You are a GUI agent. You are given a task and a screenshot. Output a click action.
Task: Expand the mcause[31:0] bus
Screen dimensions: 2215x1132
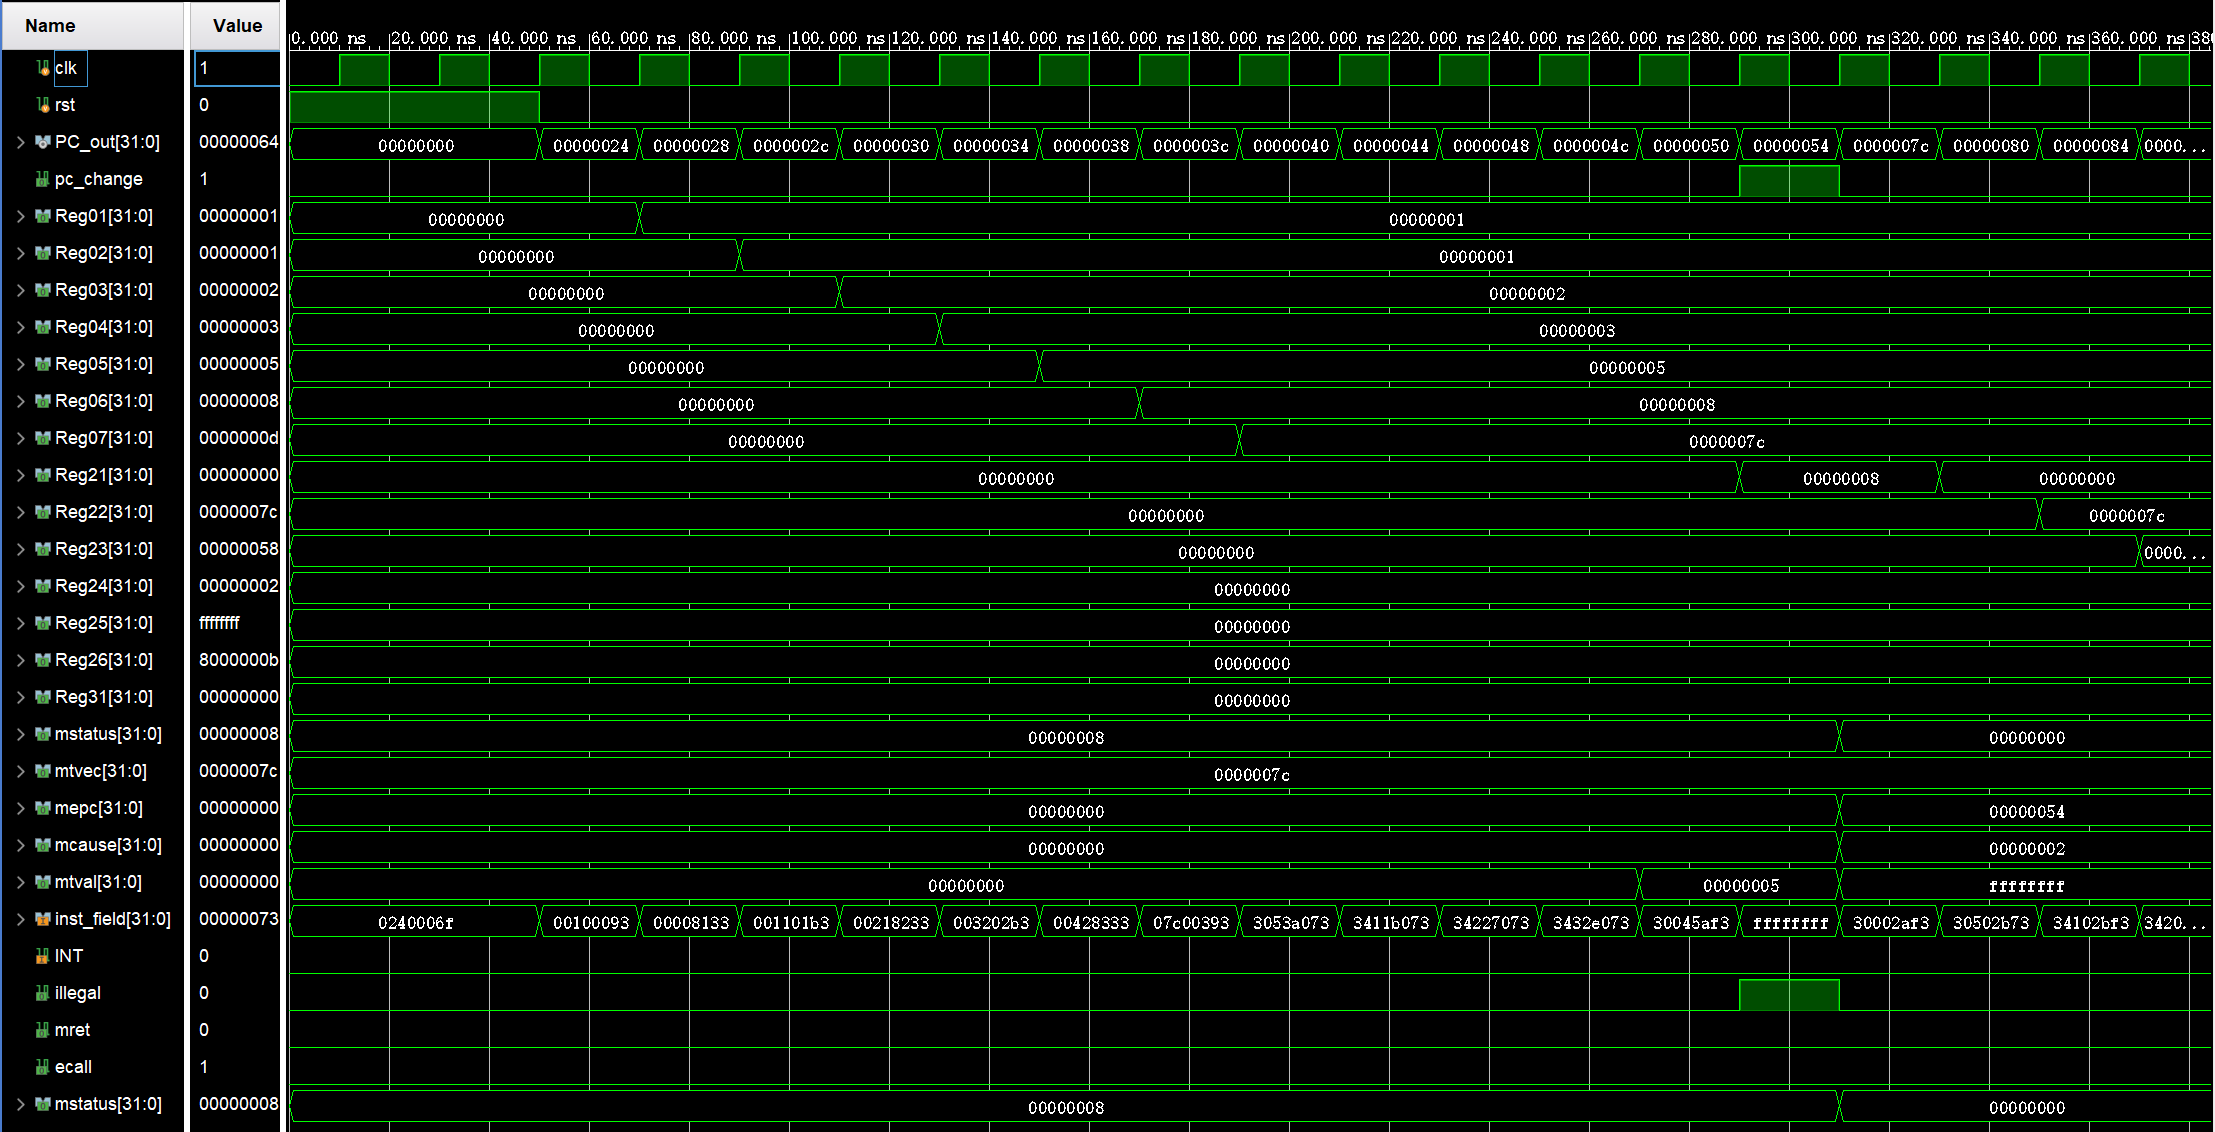click(20, 845)
